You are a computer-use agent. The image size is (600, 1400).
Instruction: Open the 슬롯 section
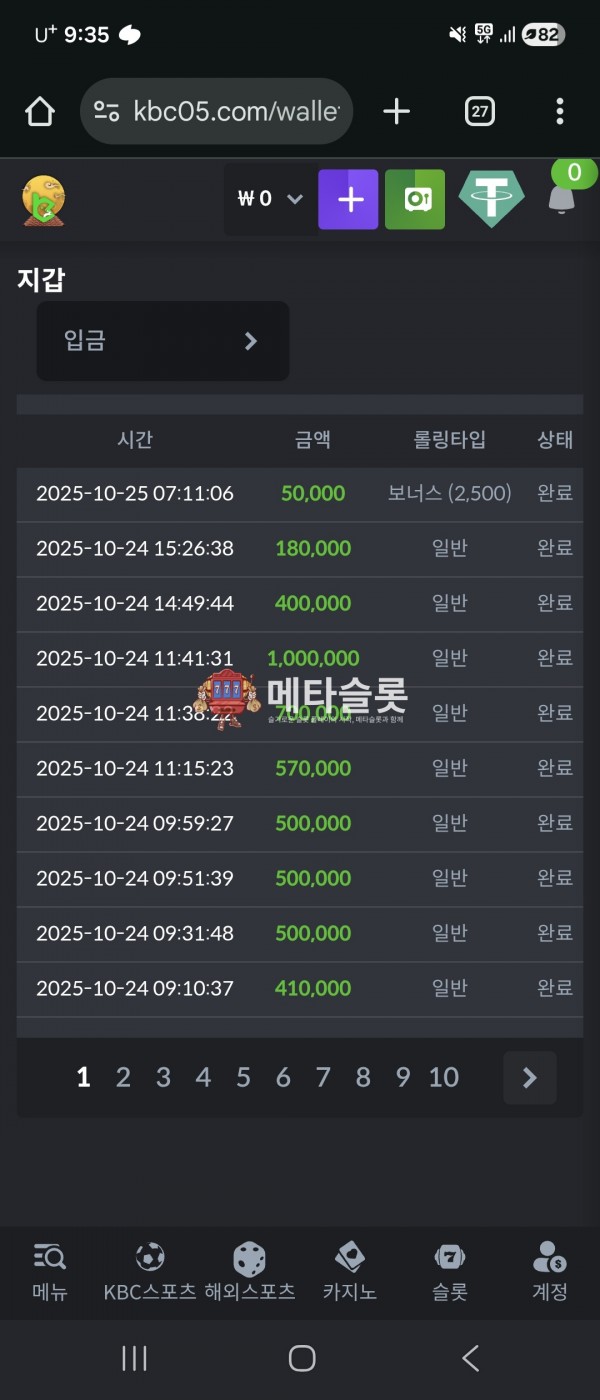(450, 1272)
